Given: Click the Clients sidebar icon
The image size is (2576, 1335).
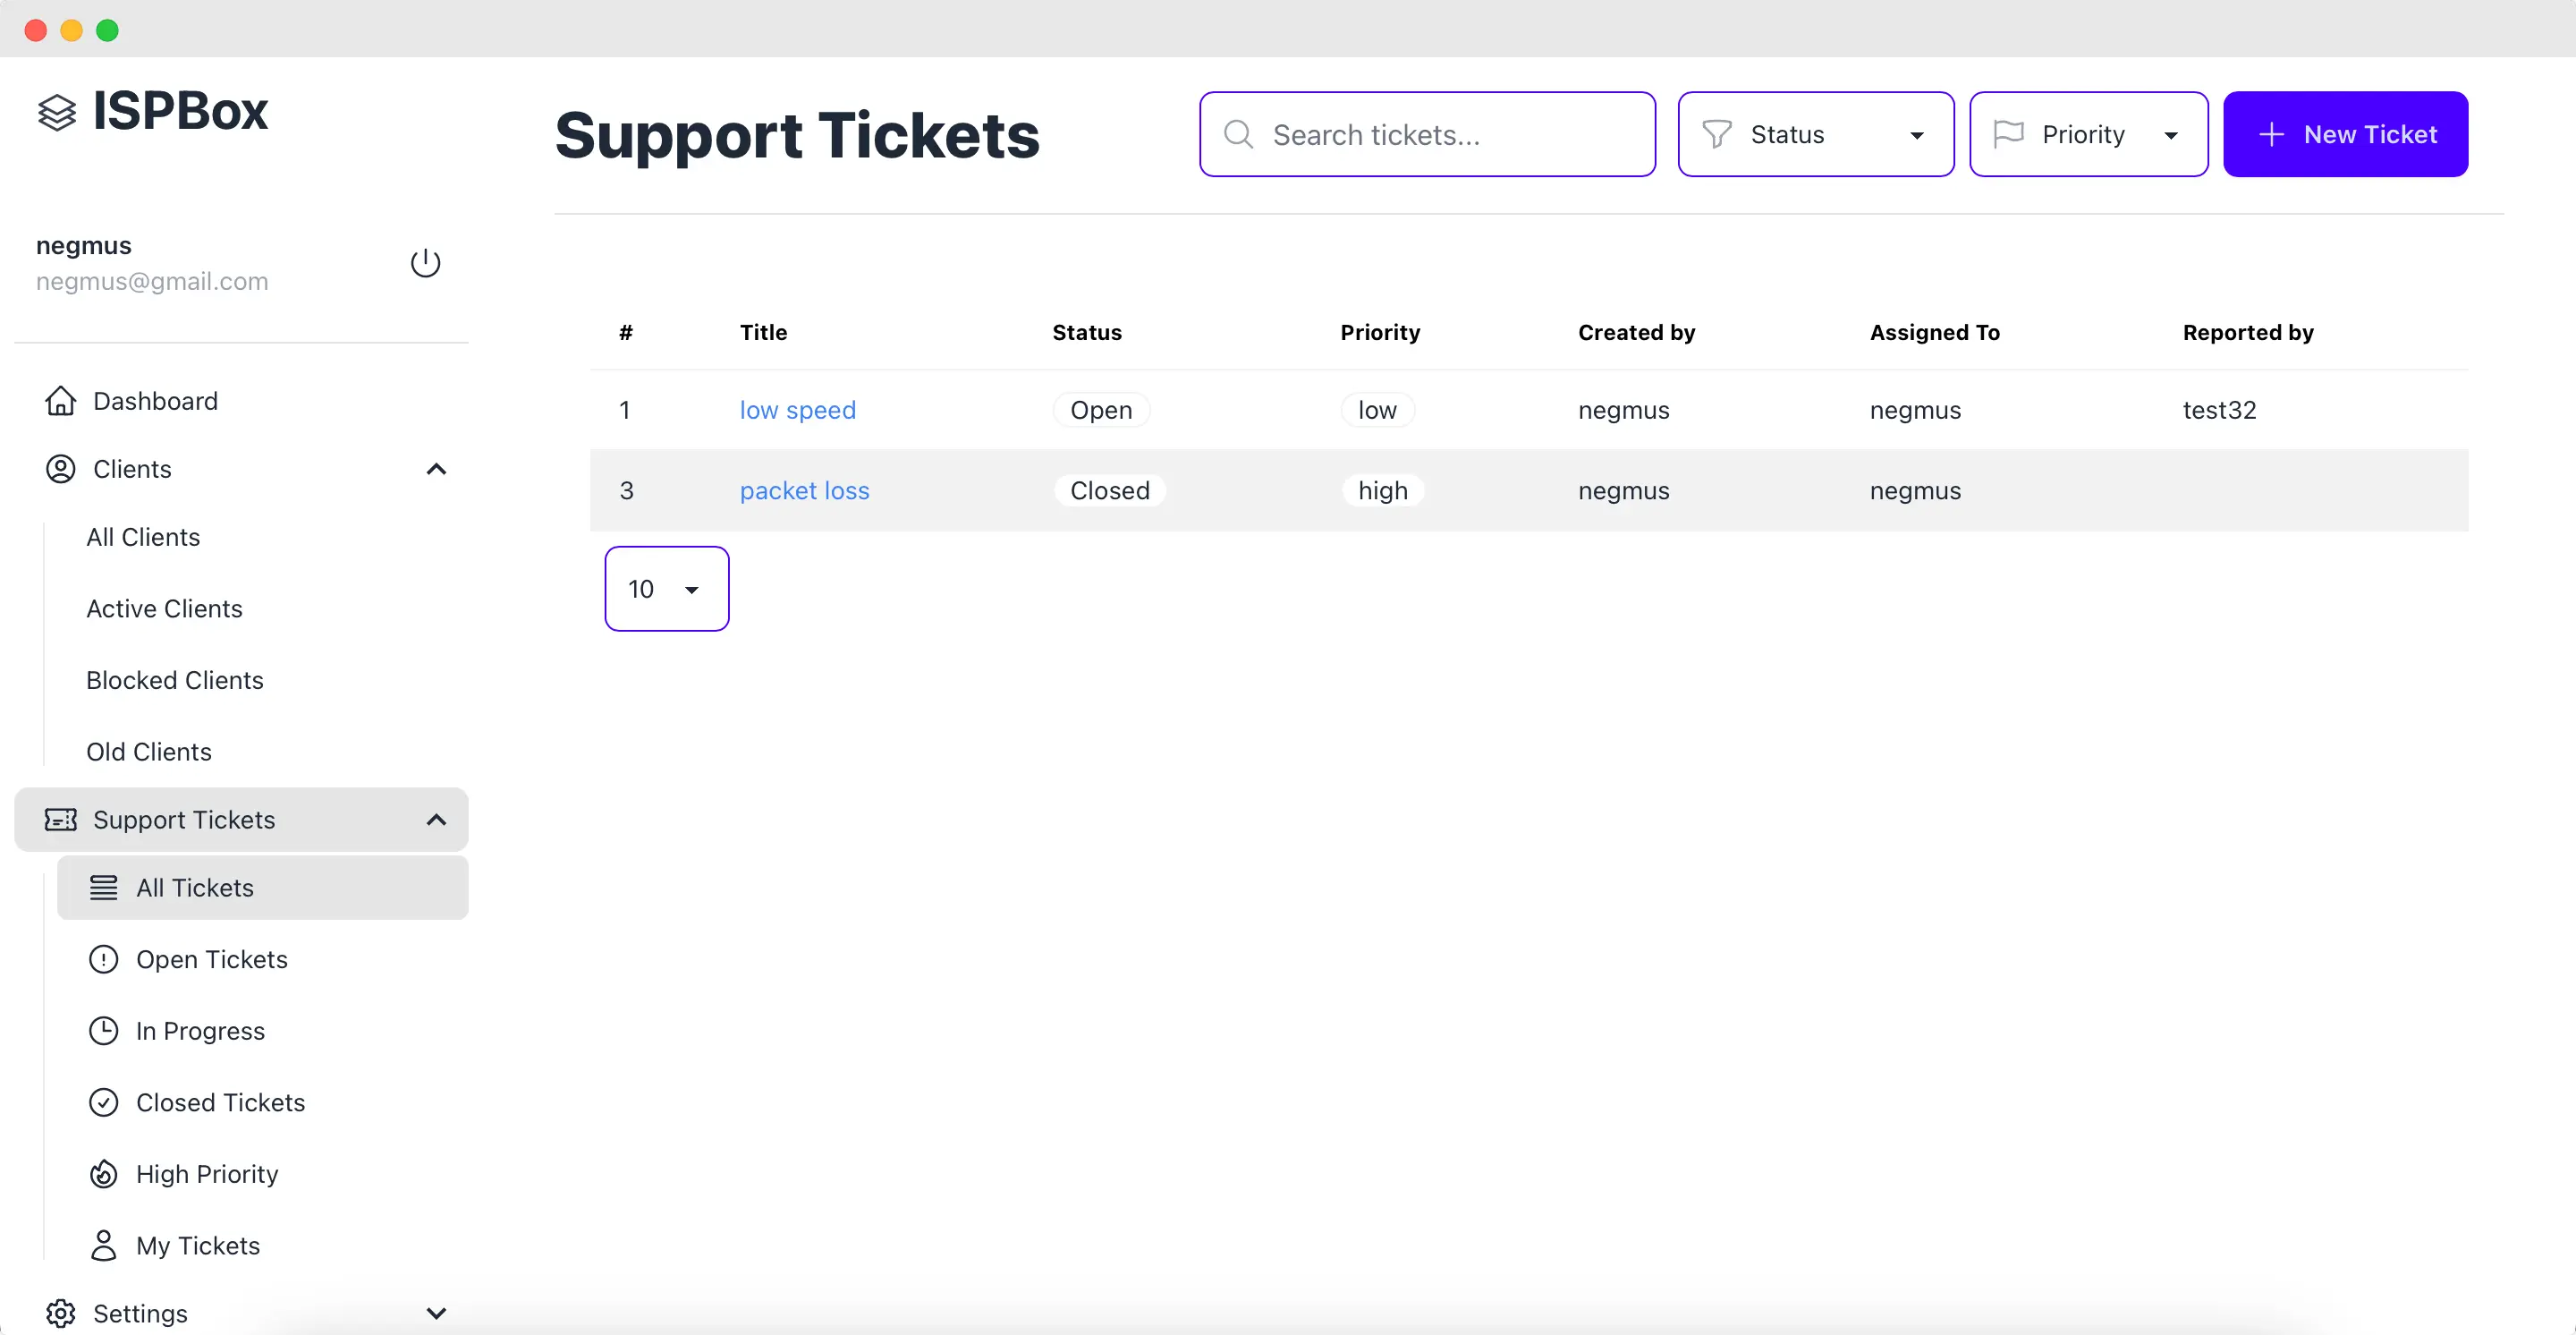Looking at the screenshot, I should [61, 470].
